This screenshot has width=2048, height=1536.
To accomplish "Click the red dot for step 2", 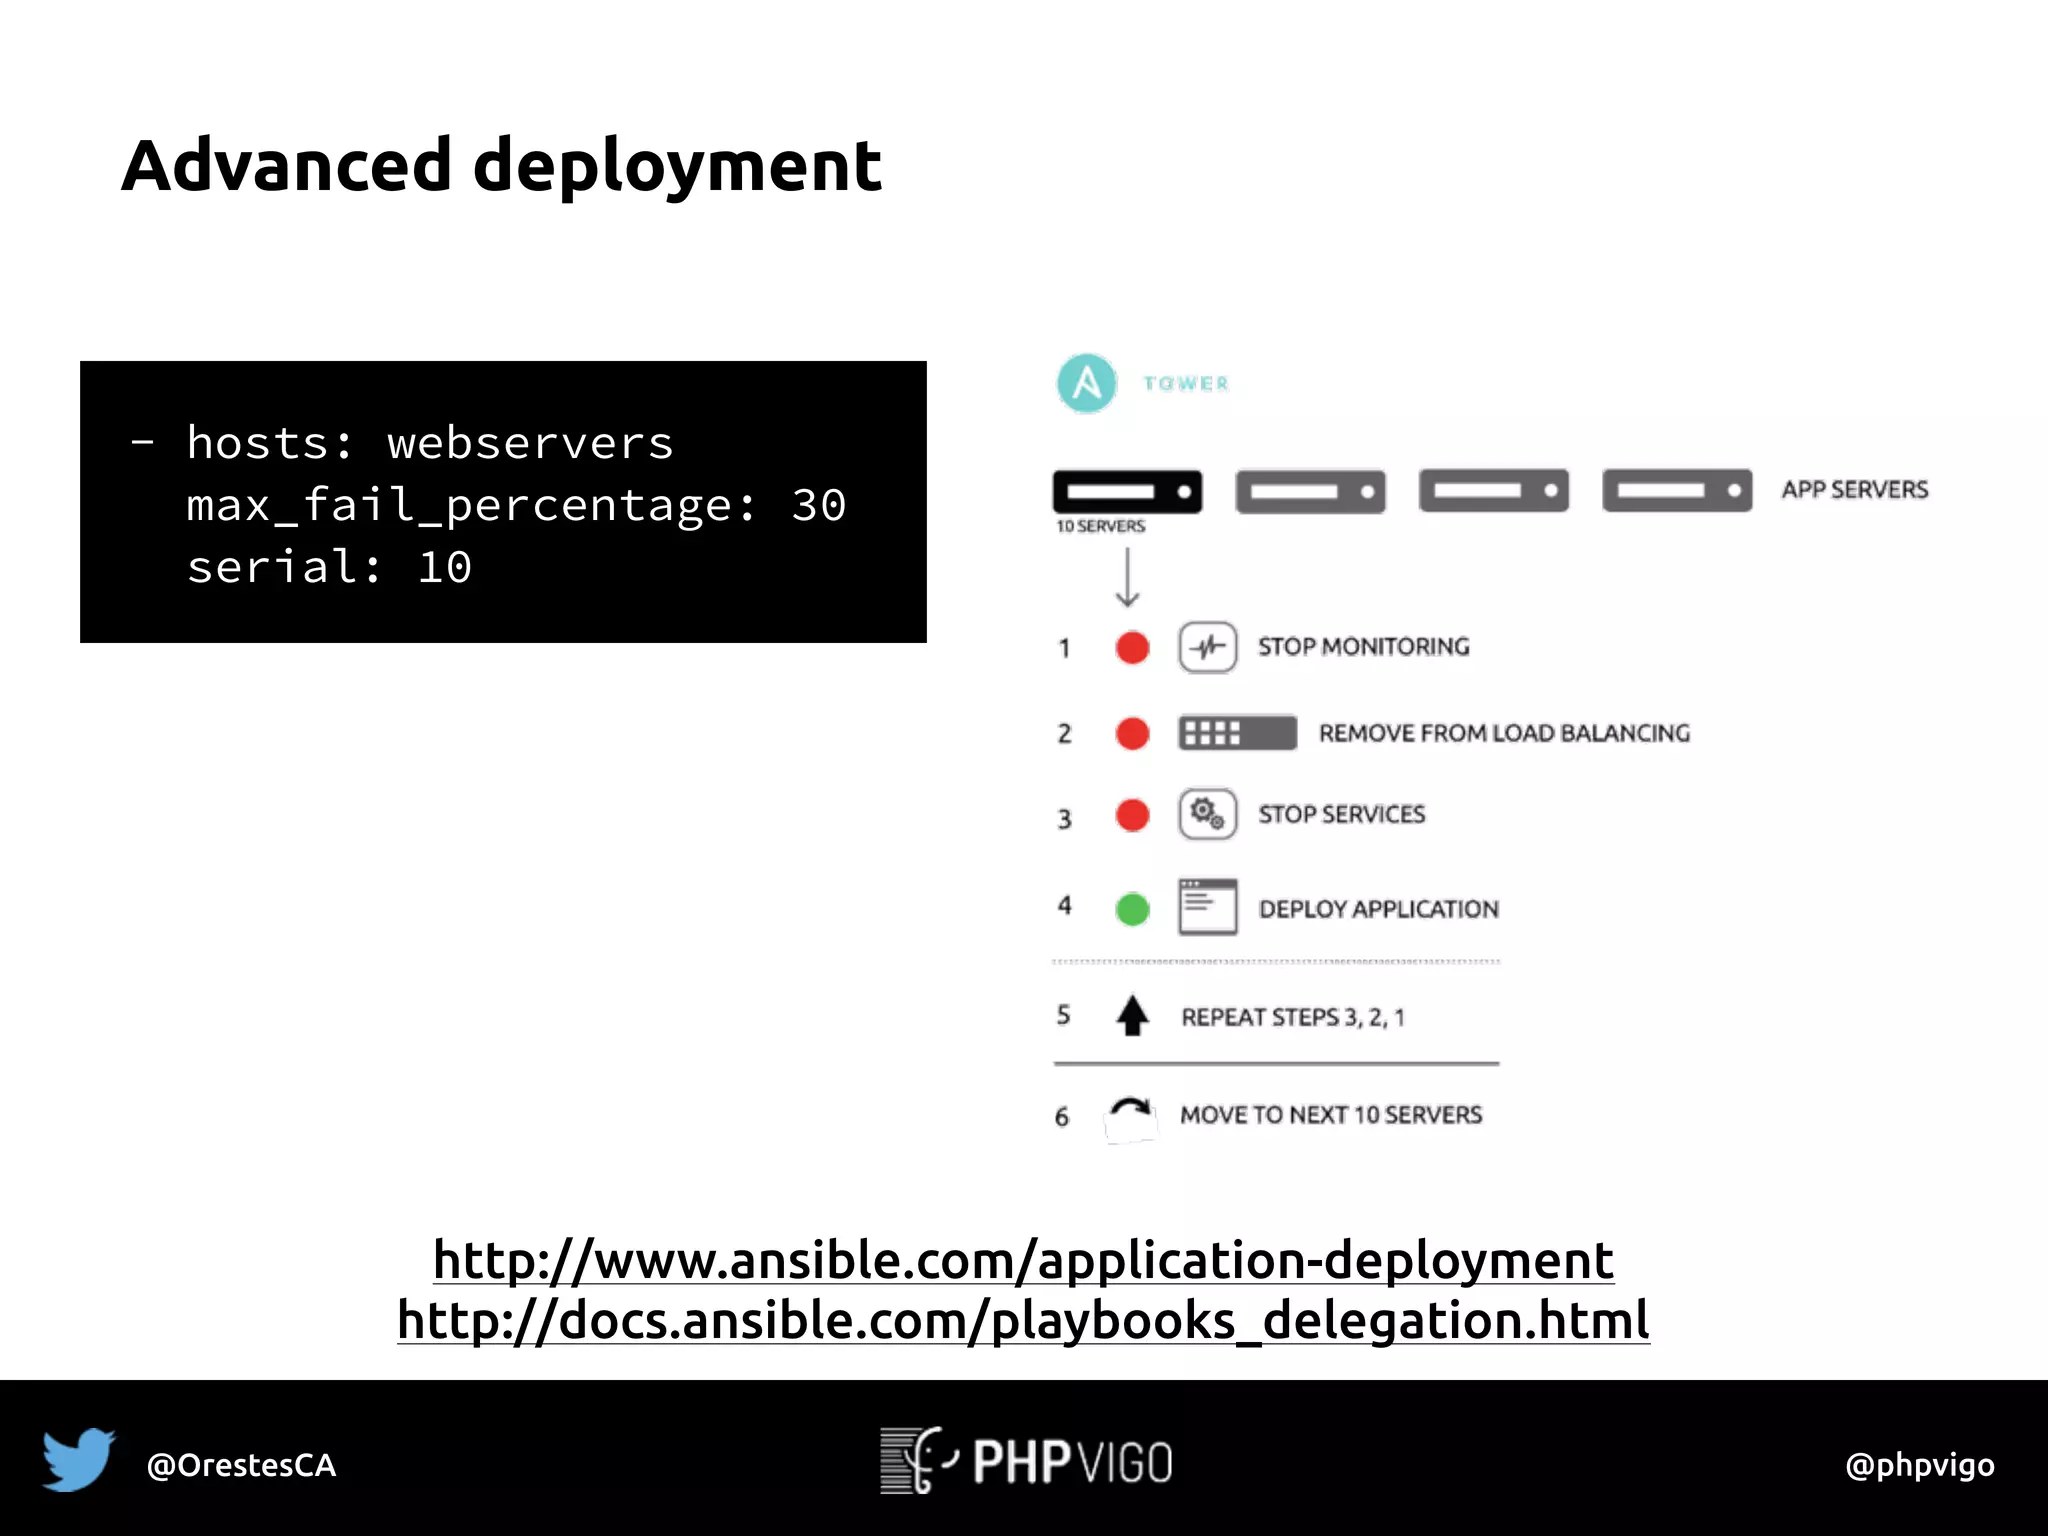I will click(1132, 733).
